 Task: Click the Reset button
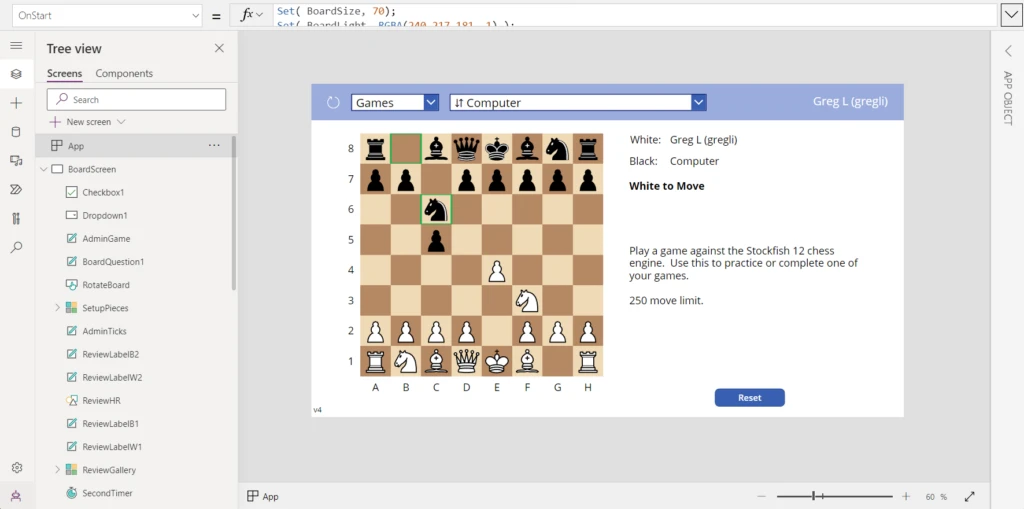click(749, 398)
